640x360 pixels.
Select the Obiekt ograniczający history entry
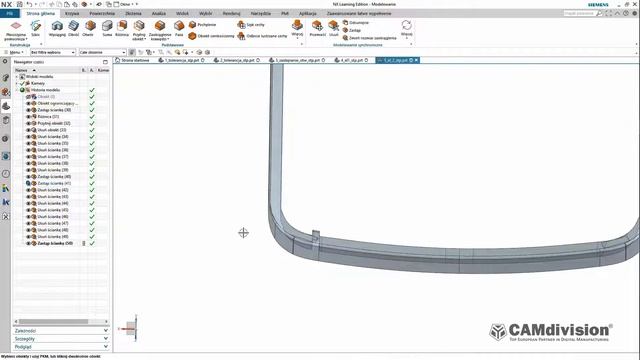[57, 103]
